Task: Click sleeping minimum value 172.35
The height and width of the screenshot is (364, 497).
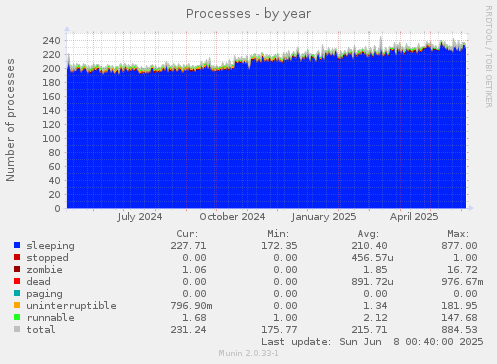Action: pyautogui.click(x=279, y=246)
